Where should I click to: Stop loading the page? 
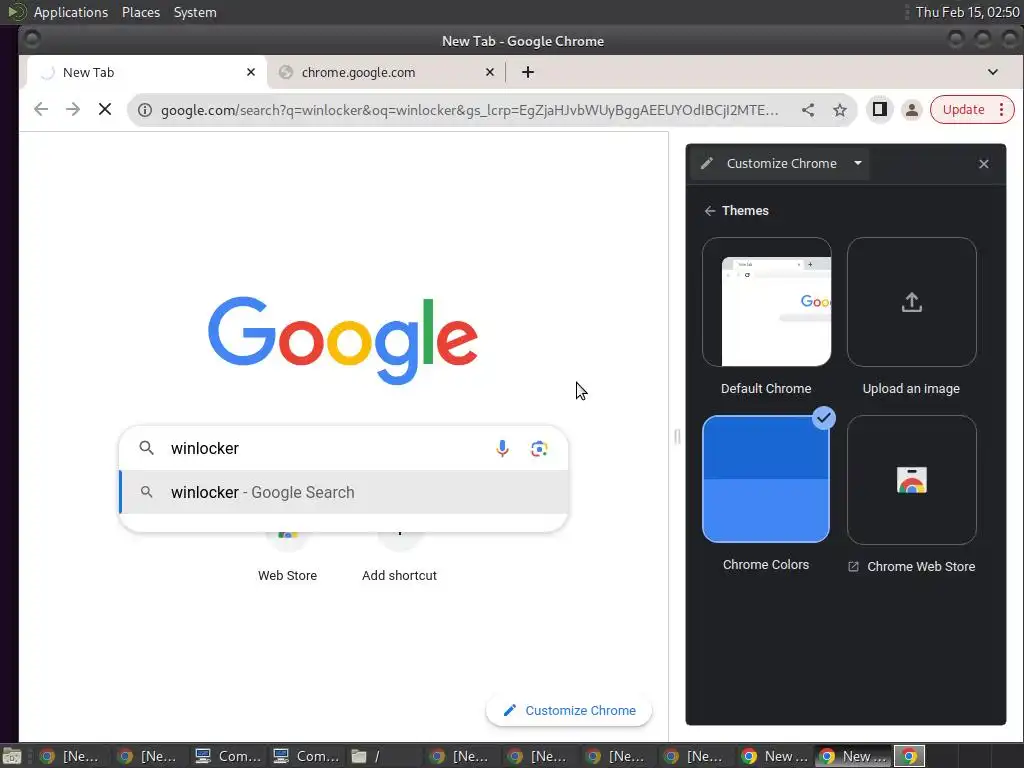[104, 110]
